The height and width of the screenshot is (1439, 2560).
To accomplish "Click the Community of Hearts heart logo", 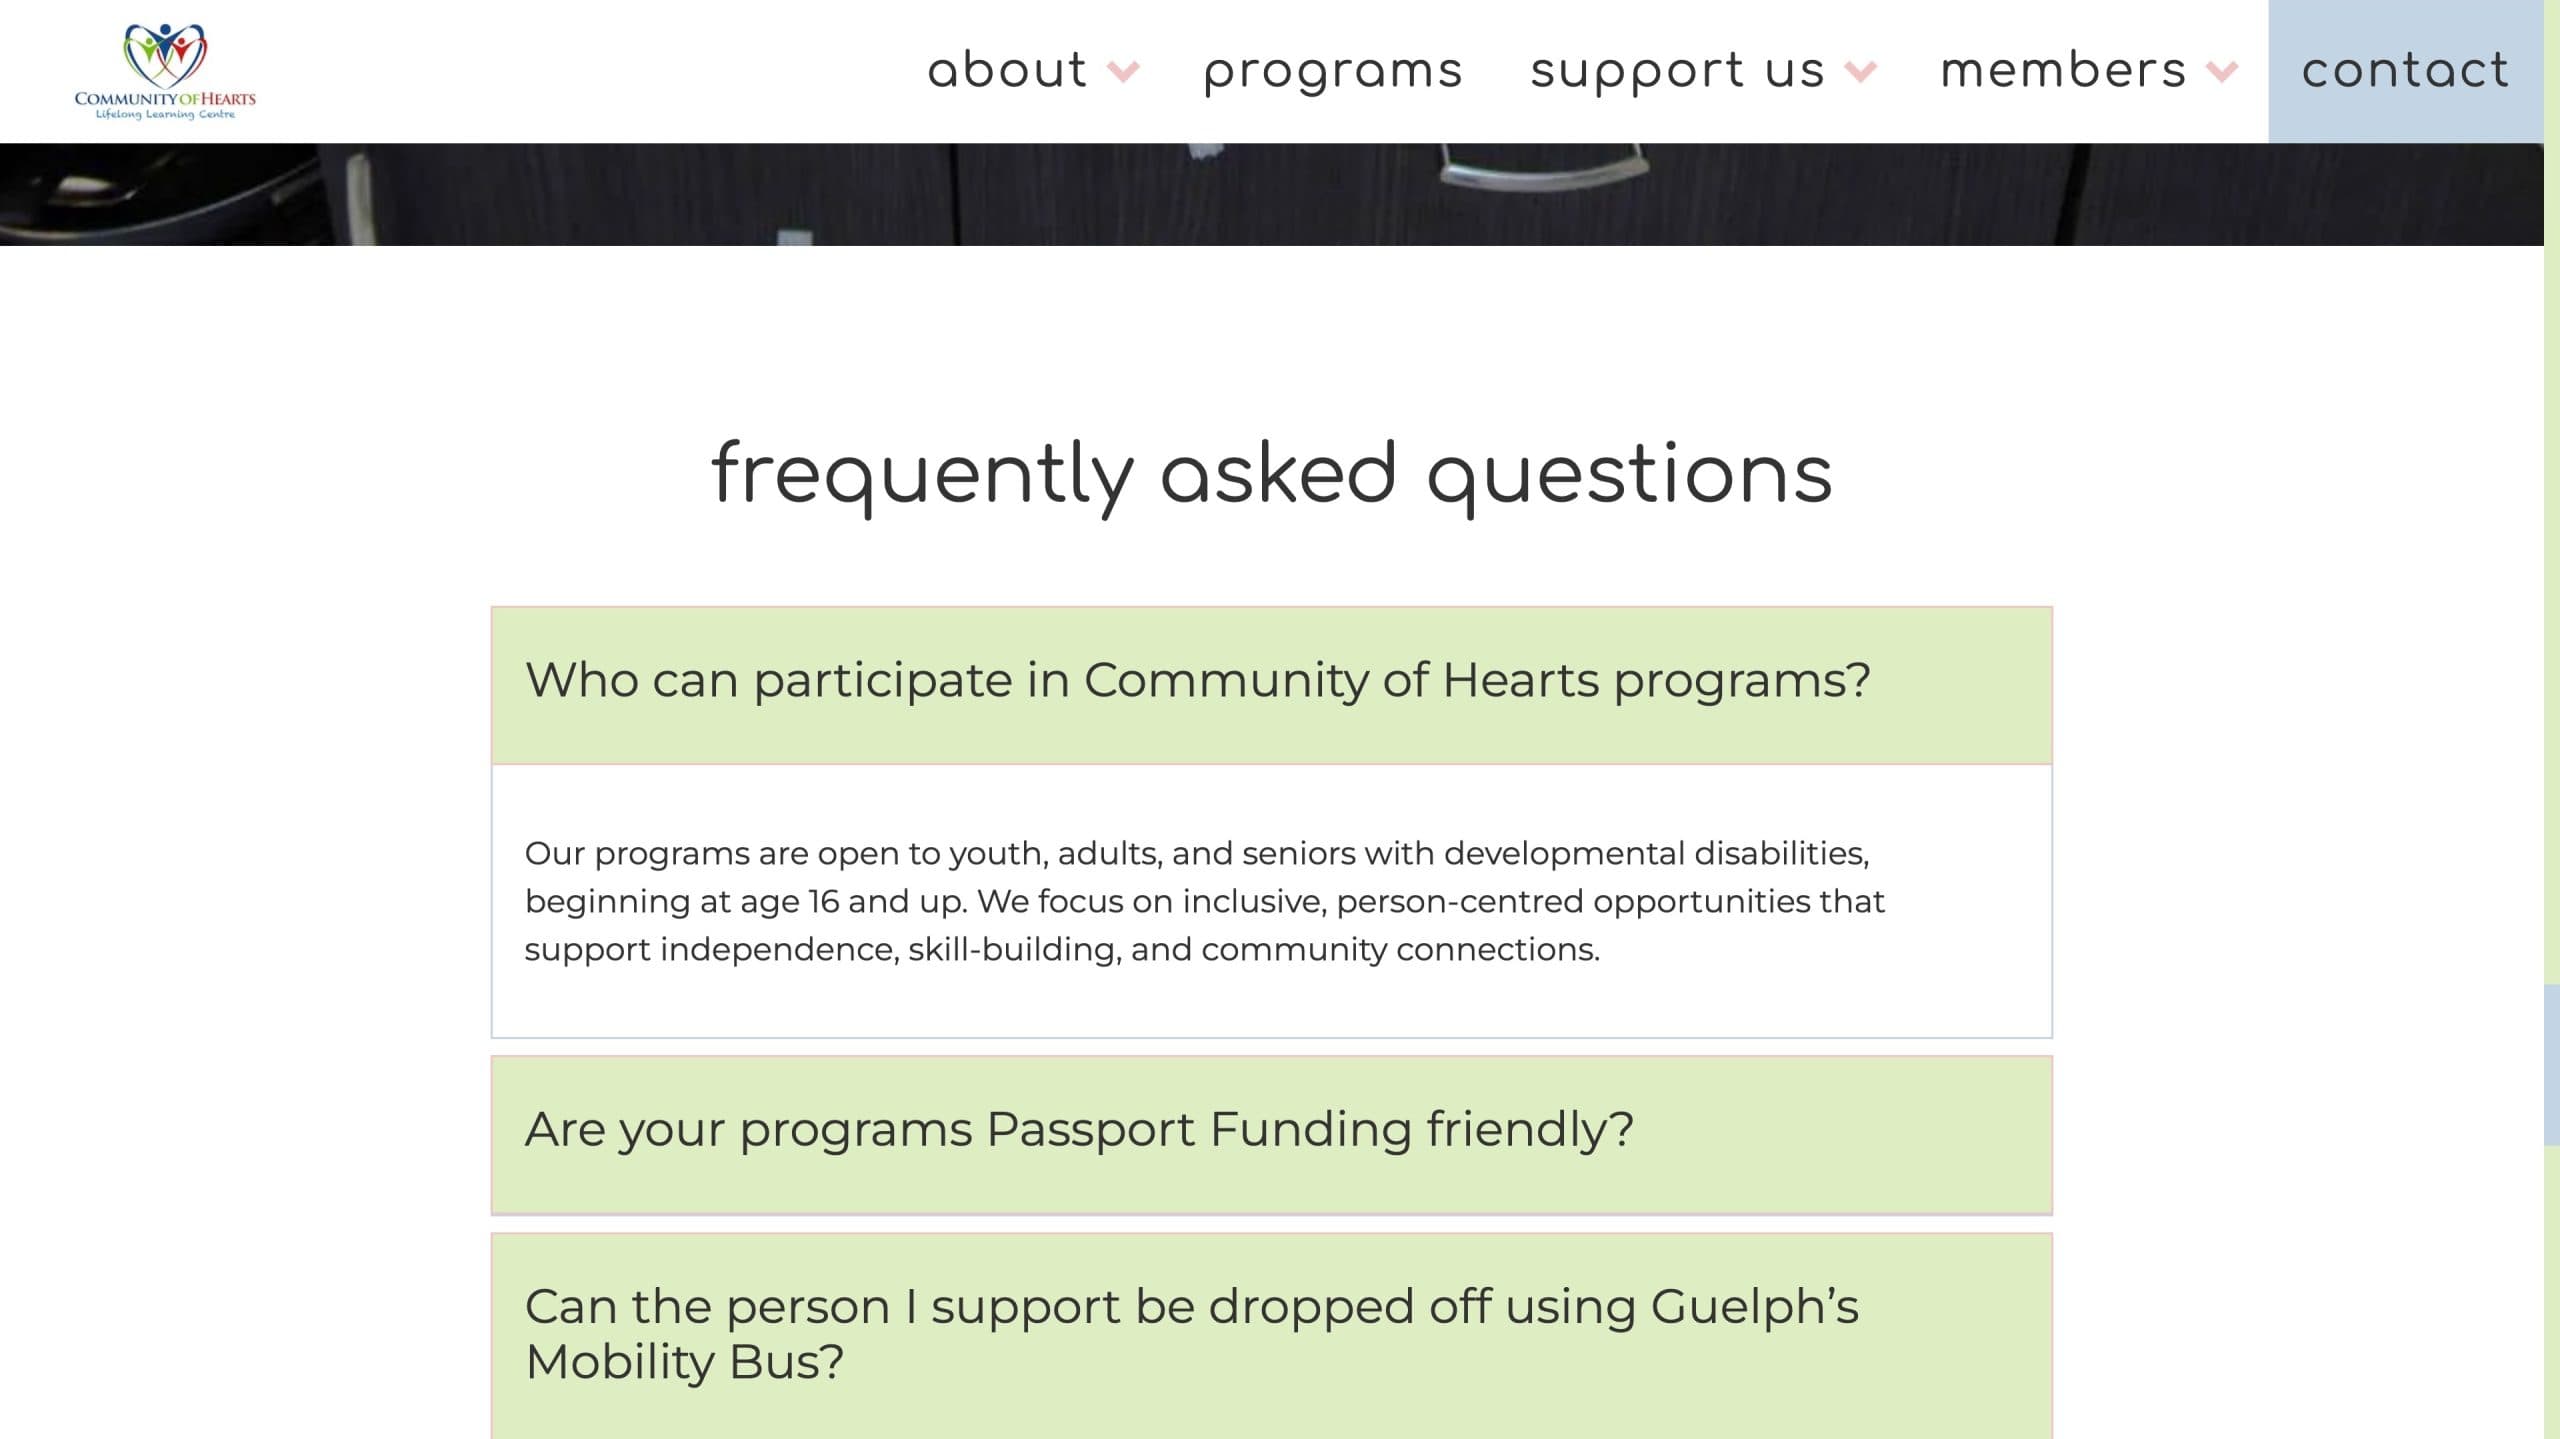I will point(165,53).
